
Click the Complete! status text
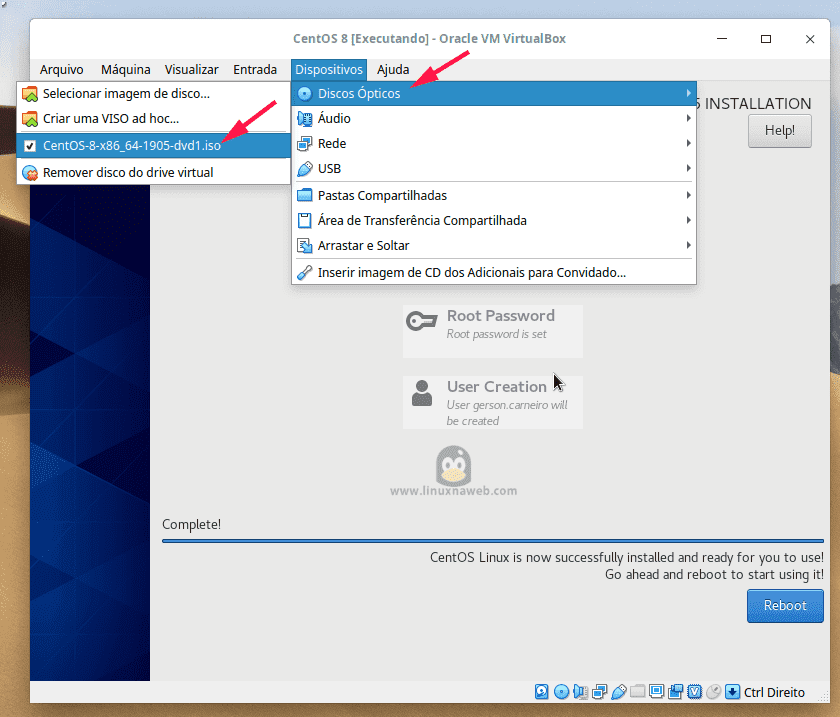(x=191, y=524)
